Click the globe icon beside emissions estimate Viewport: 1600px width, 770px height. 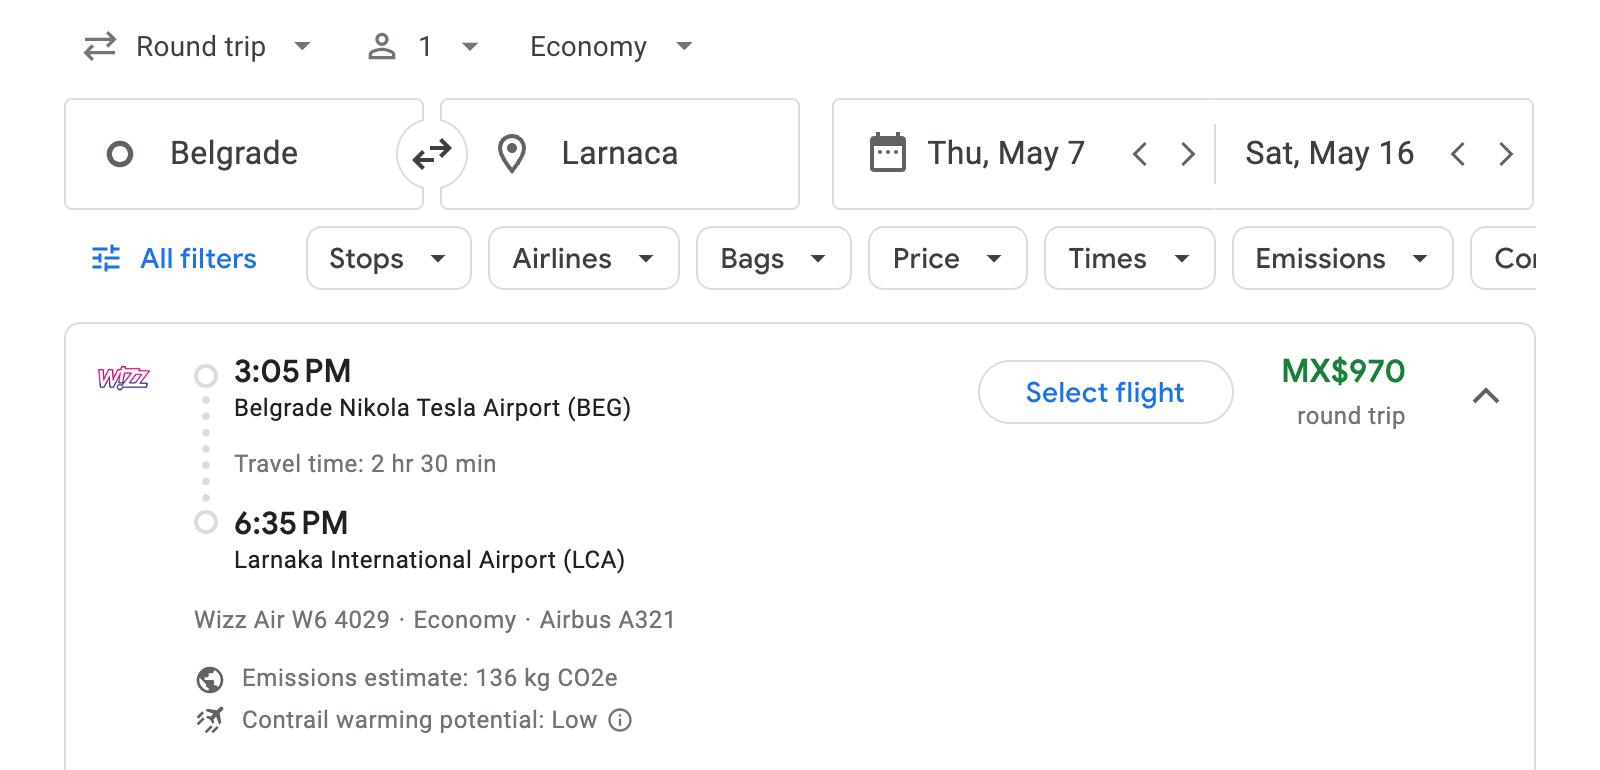(x=208, y=678)
